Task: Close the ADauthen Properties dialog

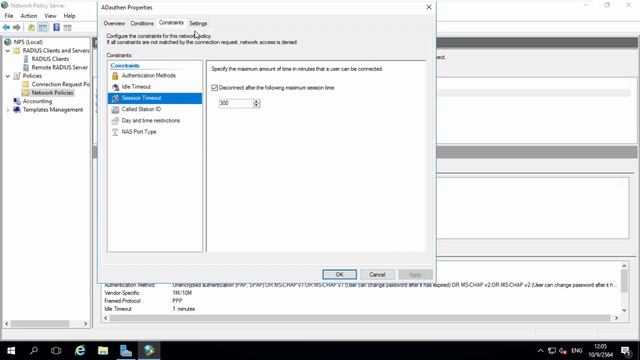Action: [429, 7]
